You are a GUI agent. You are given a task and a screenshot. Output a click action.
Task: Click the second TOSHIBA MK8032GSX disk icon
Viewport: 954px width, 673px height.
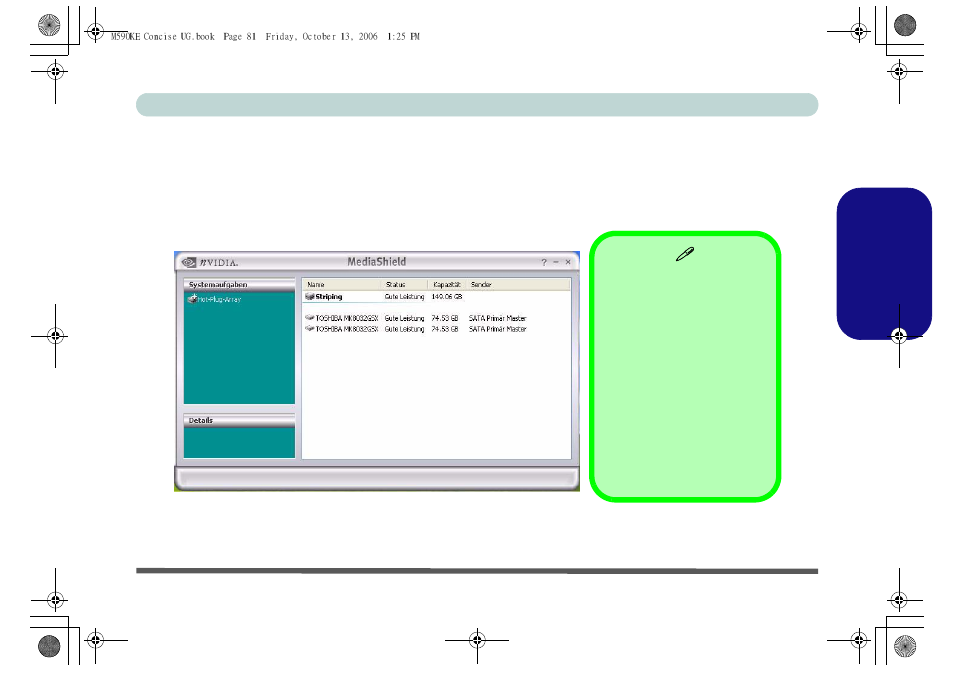pyautogui.click(x=310, y=328)
